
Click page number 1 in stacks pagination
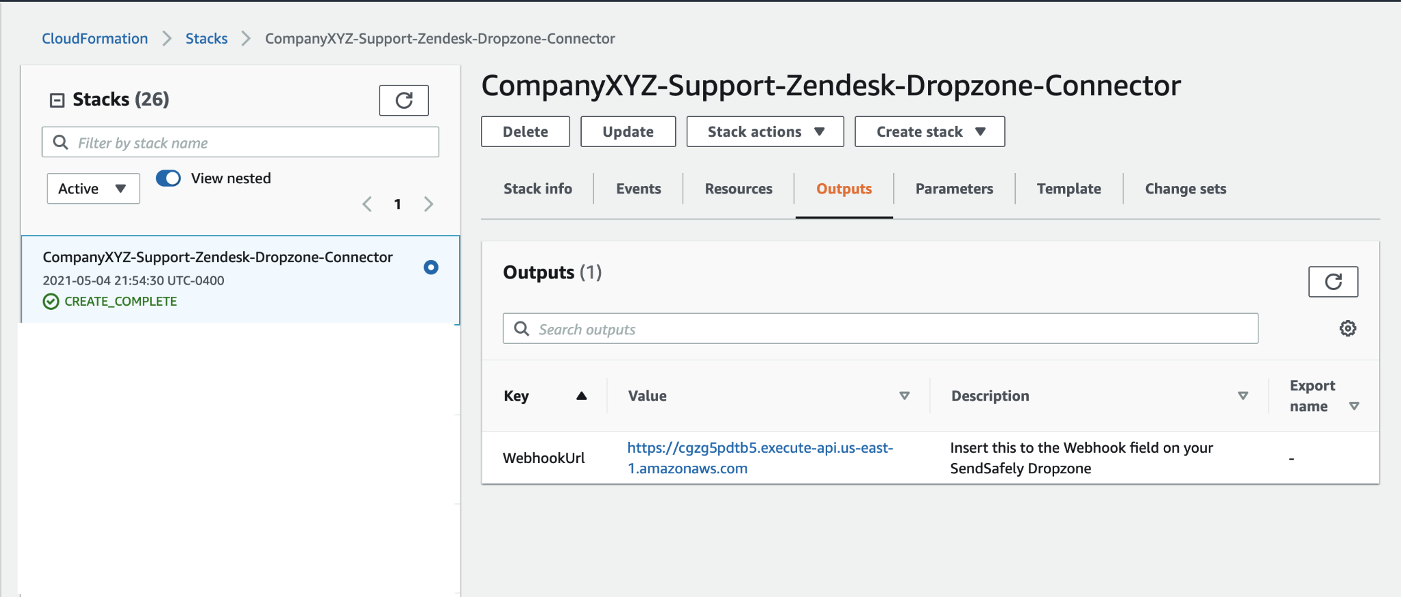(397, 204)
